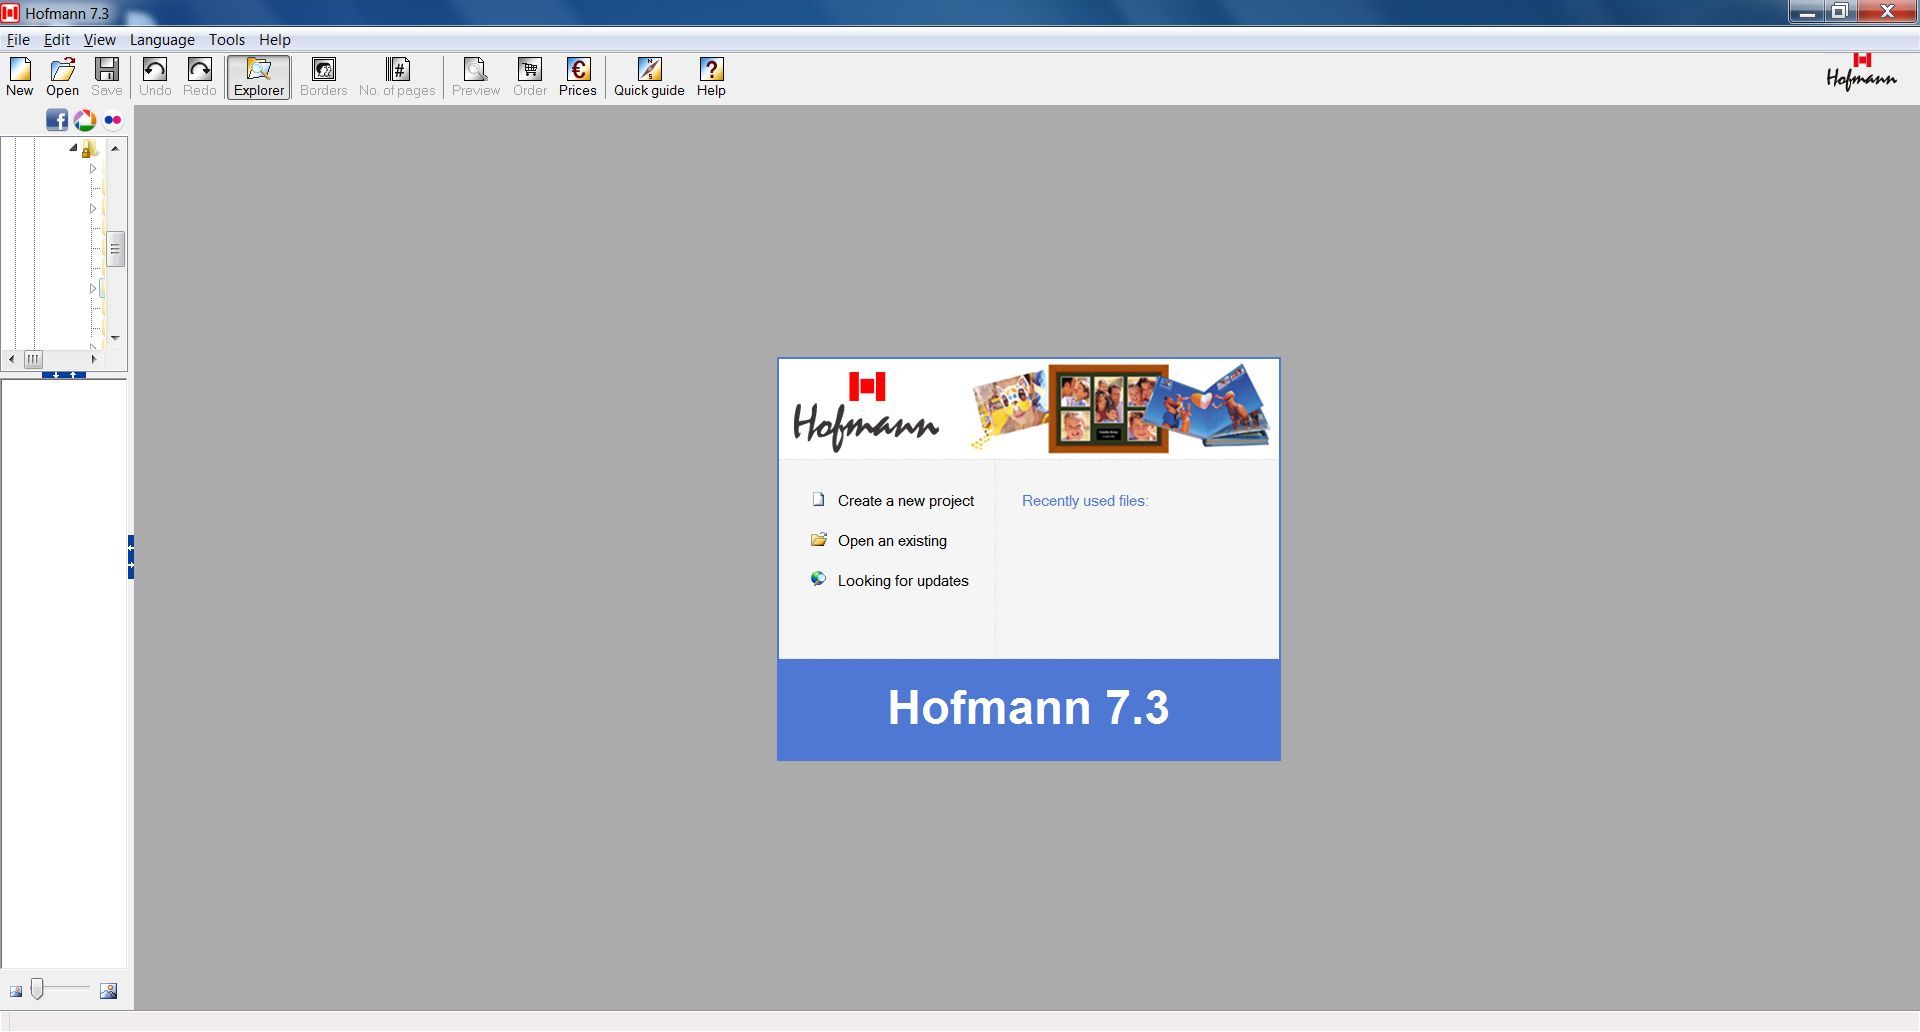Collapse the root folder in the file tree
Image resolution: width=1920 pixels, height=1032 pixels.
[72, 147]
